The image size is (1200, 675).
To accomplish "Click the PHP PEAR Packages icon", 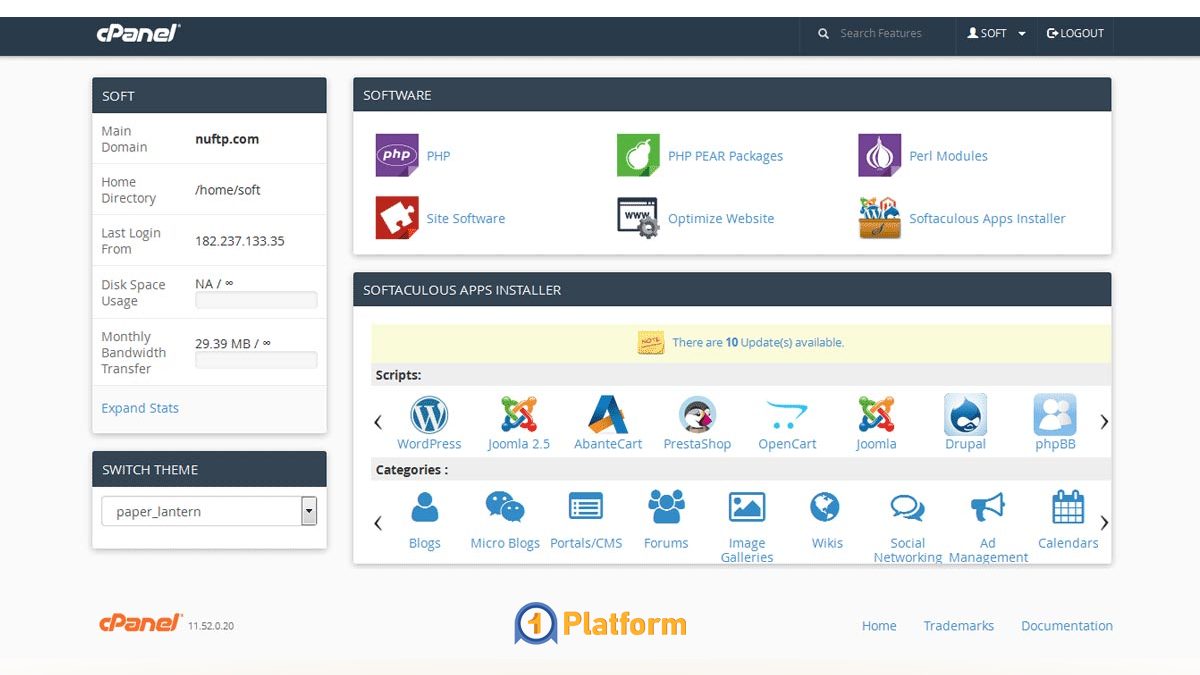I will click(637, 155).
